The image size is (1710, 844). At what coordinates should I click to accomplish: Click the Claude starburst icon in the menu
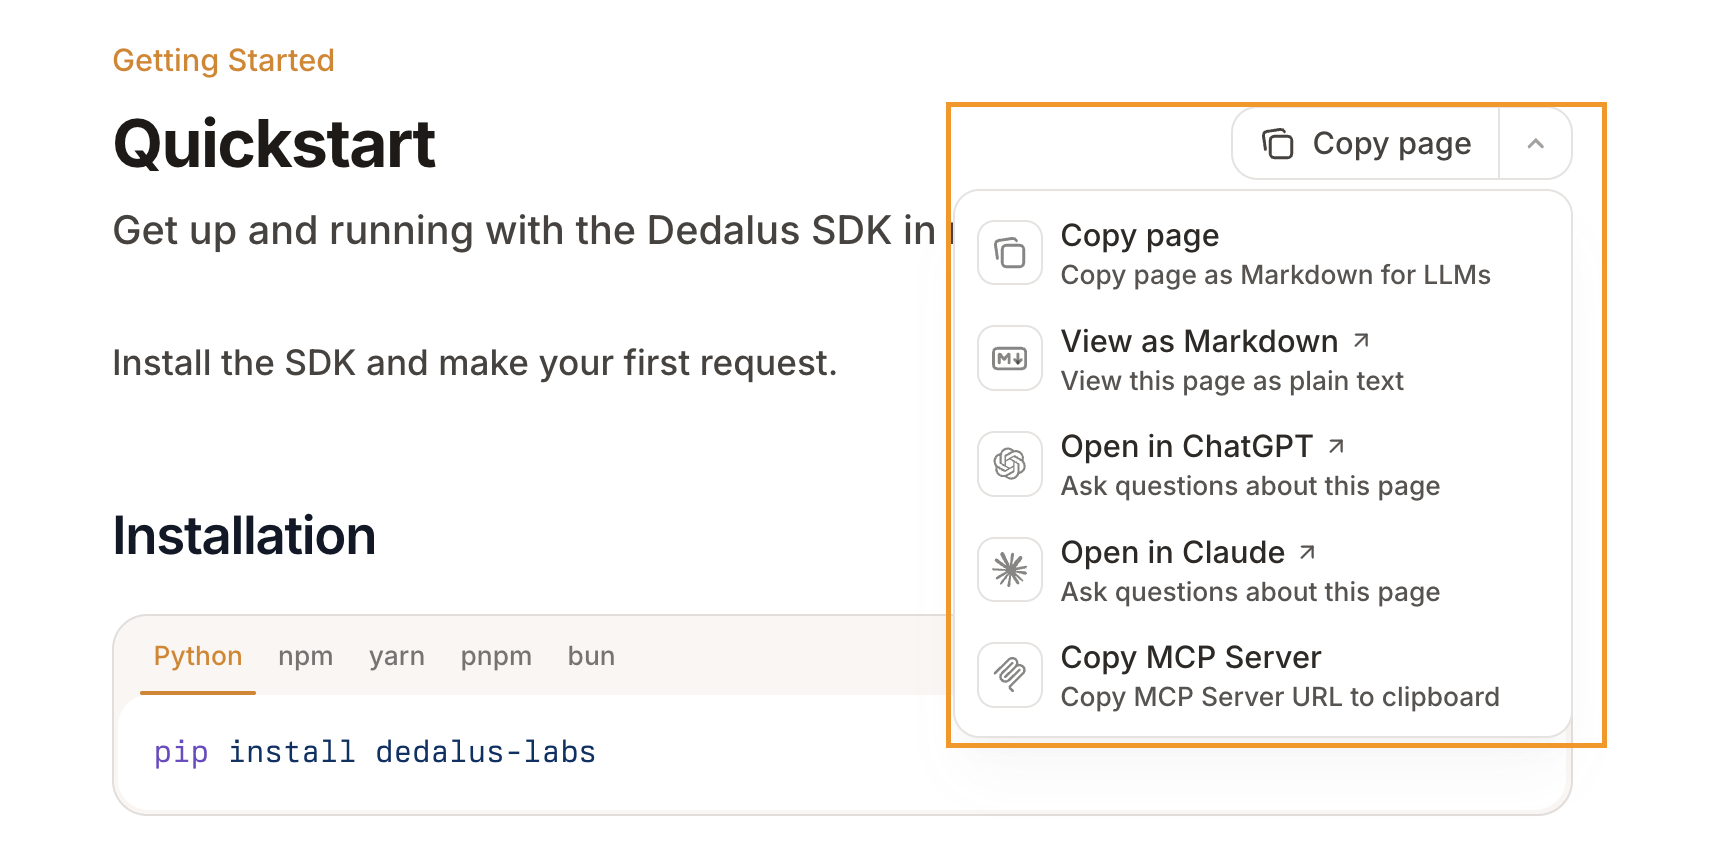1009,569
